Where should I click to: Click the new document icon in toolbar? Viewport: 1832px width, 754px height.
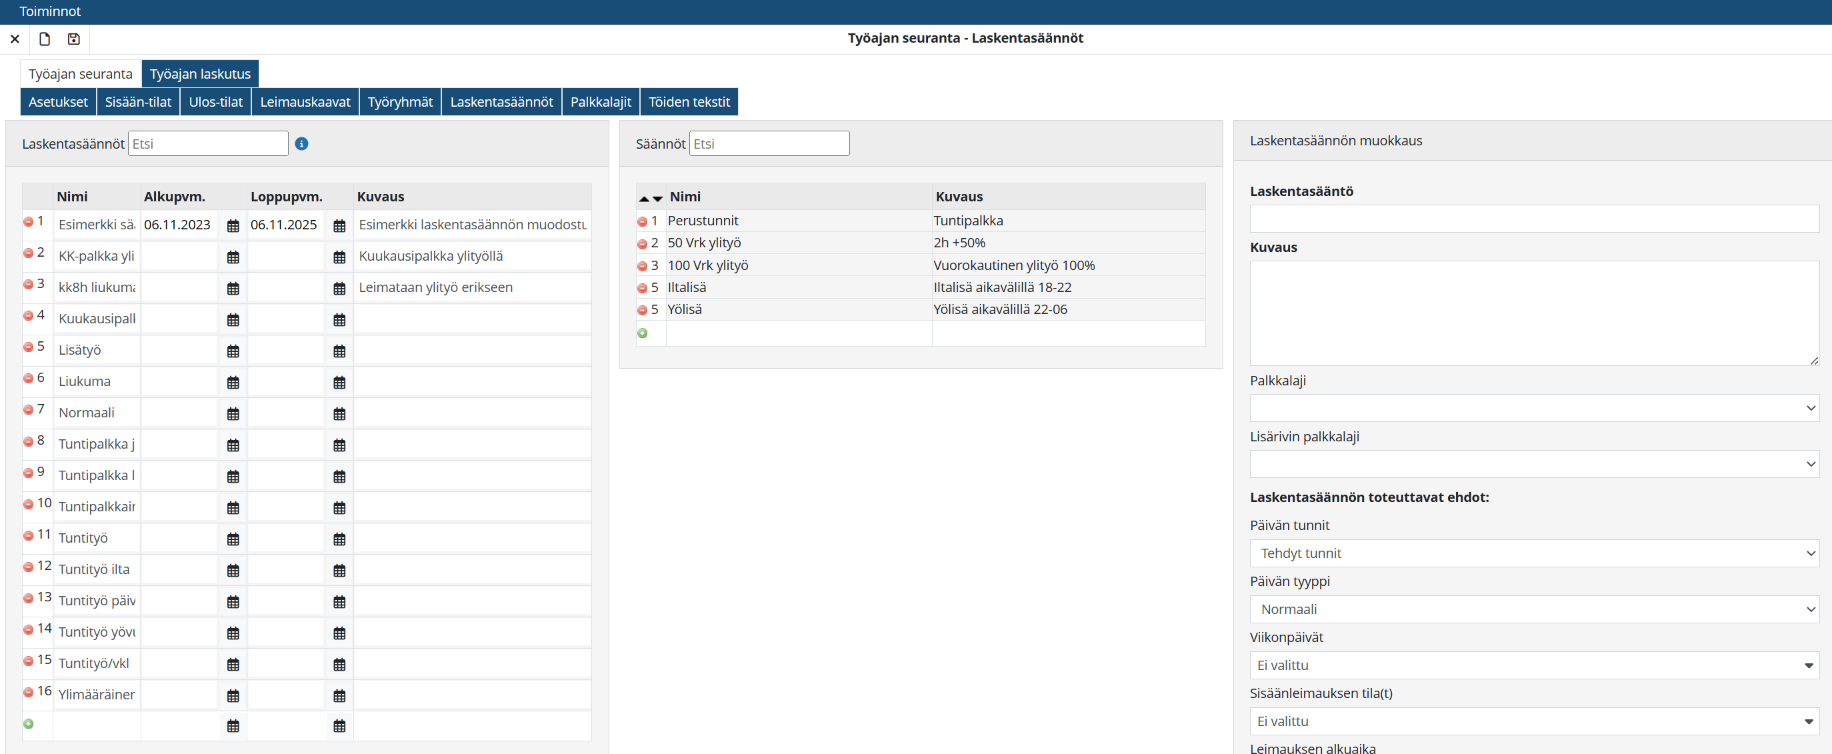pyautogui.click(x=44, y=39)
